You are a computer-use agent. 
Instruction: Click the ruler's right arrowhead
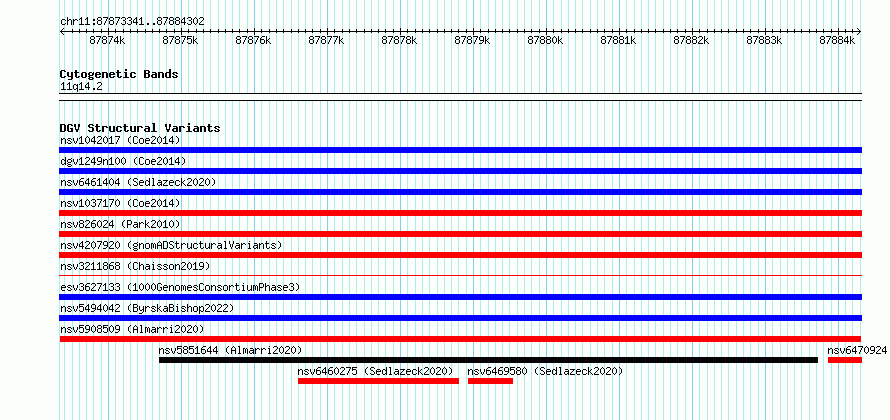pos(859,32)
